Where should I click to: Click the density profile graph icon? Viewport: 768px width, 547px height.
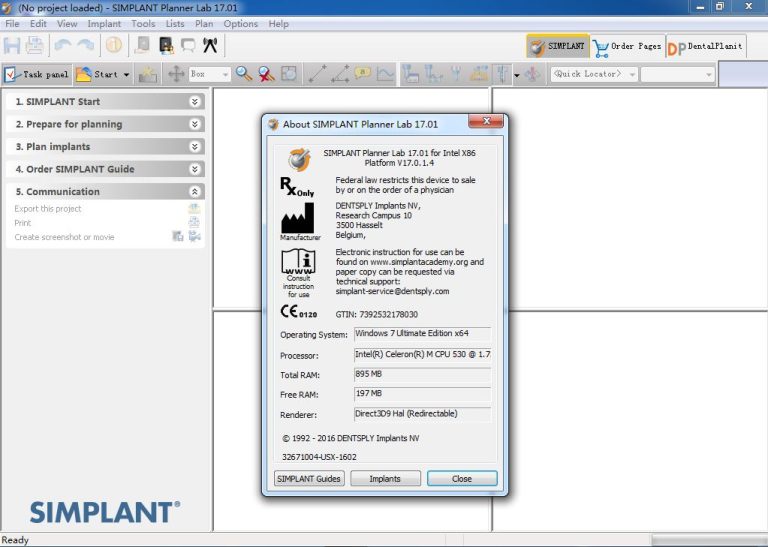pos(385,74)
